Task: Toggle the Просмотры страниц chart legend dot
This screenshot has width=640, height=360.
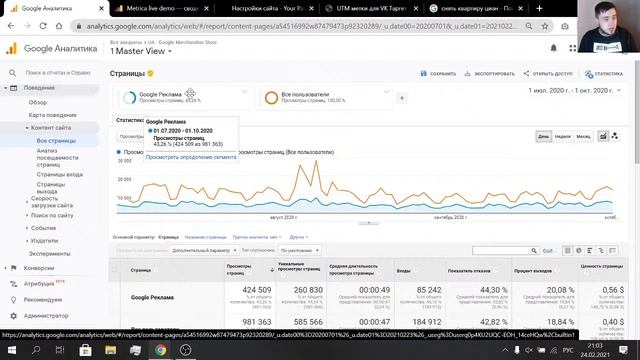Action: coord(119,152)
